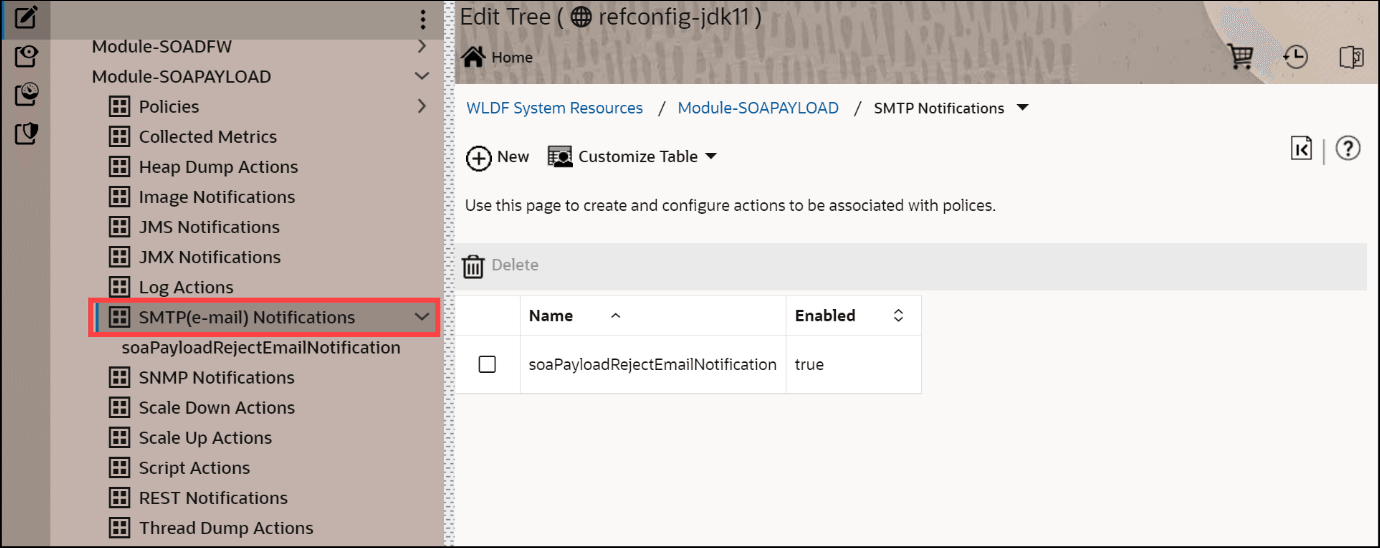Open Image Notifications tree item
The width and height of the screenshot is (1380, 548).
coord(217,197)
